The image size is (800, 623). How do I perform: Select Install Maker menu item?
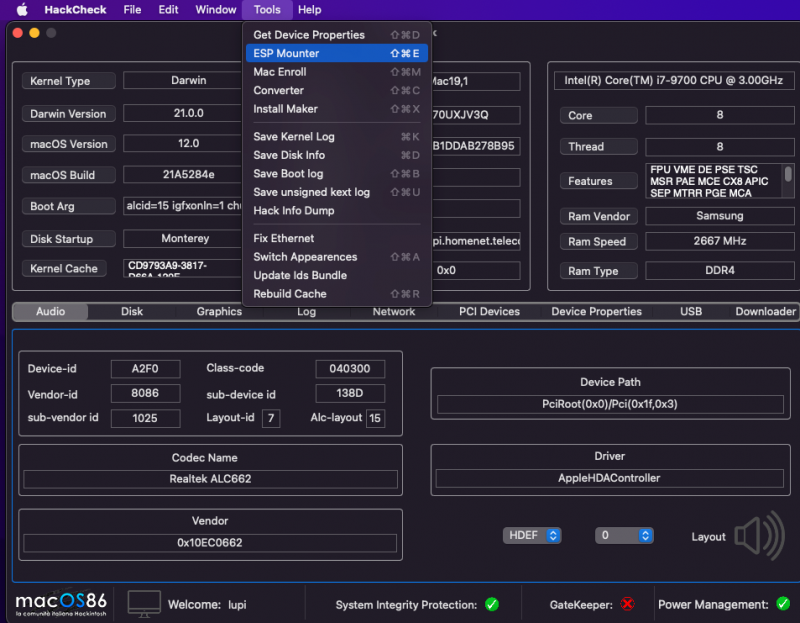[337, 109]
